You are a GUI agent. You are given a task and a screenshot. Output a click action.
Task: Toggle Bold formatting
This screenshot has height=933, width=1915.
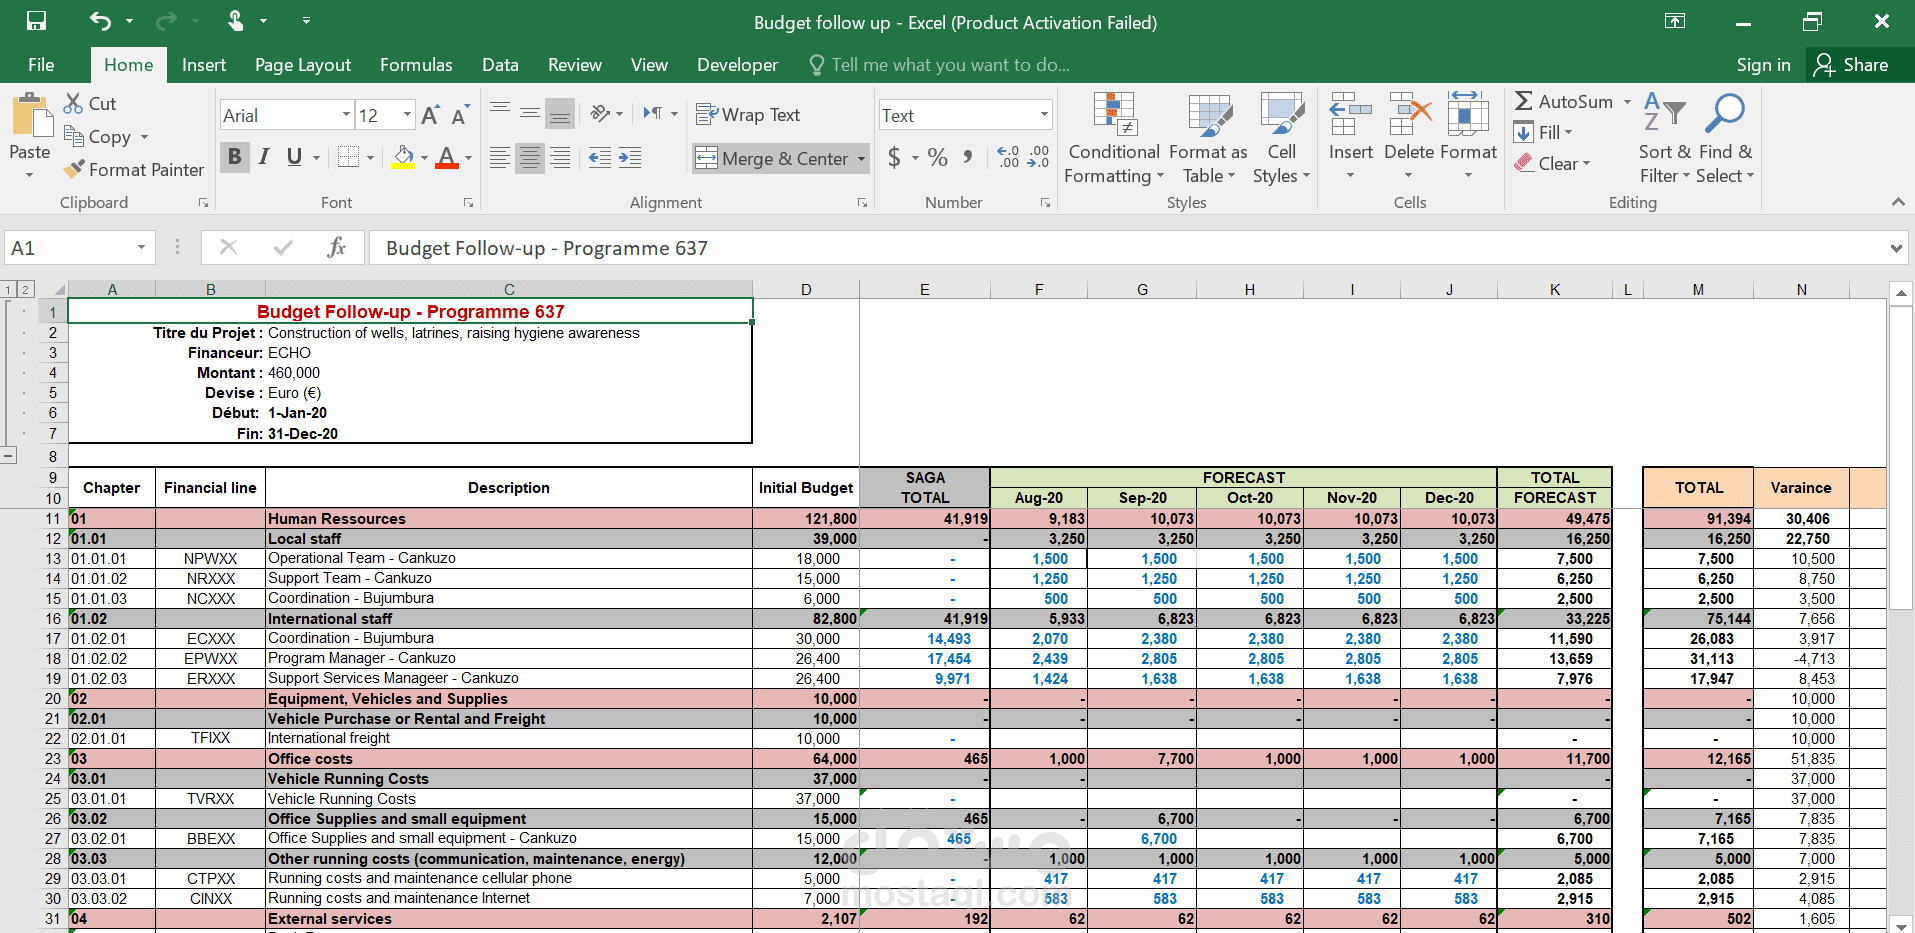click(x=235, y=157)
